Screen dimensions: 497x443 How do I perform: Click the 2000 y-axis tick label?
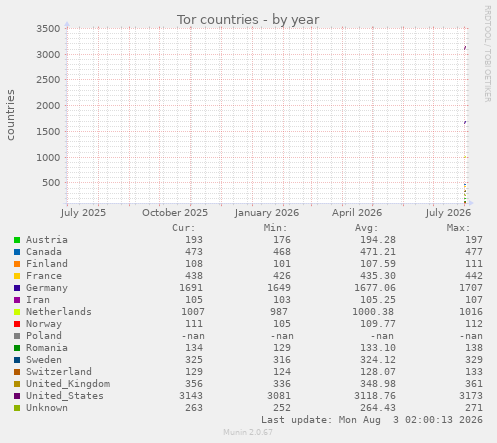(48, 106)
